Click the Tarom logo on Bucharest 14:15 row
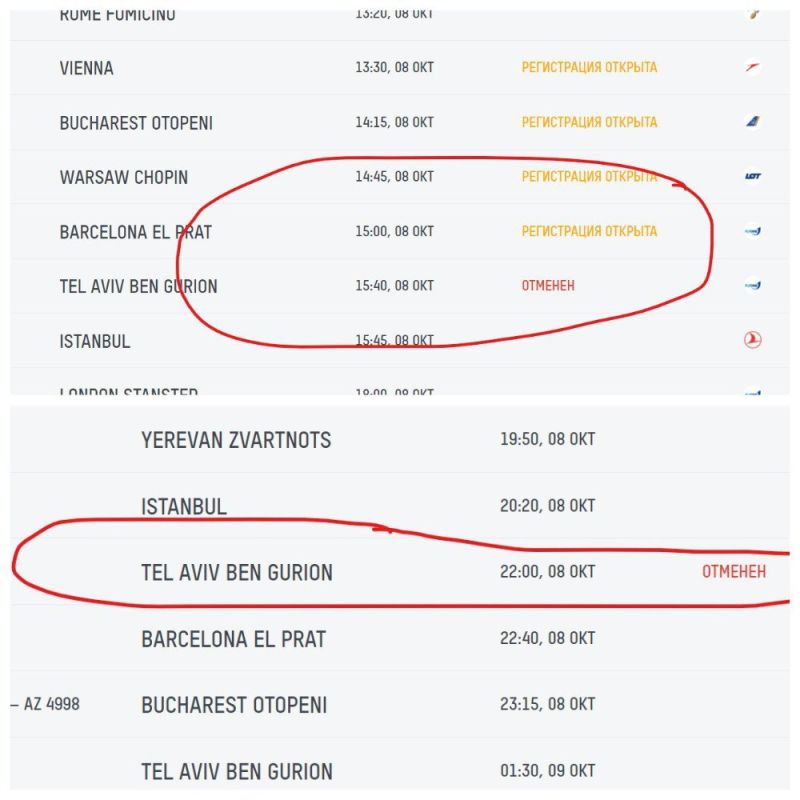800x800 pixels. click(753, 122)
